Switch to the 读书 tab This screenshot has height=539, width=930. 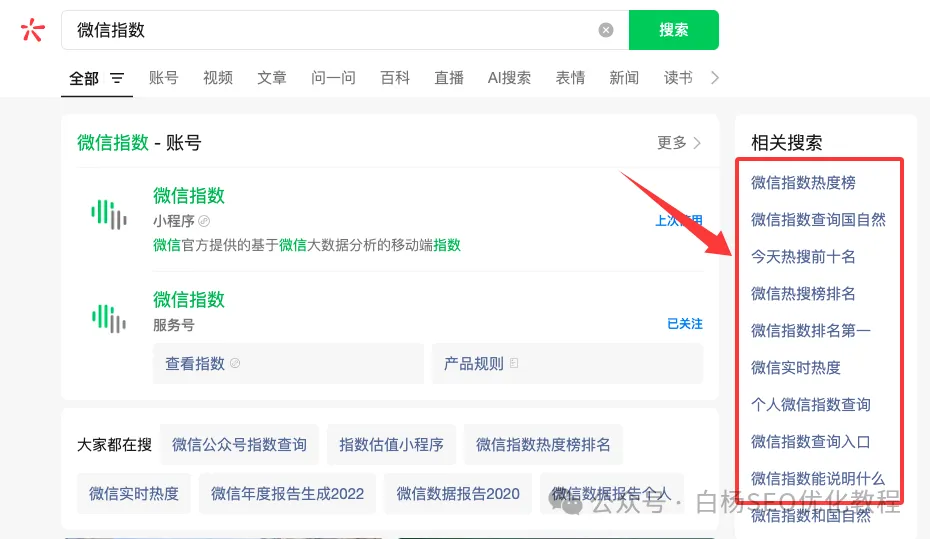678,78
